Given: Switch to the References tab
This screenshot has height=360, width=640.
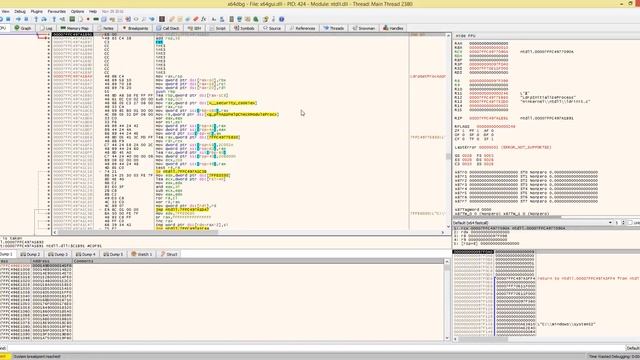Looking at the screenshot, I should (302, 28).
